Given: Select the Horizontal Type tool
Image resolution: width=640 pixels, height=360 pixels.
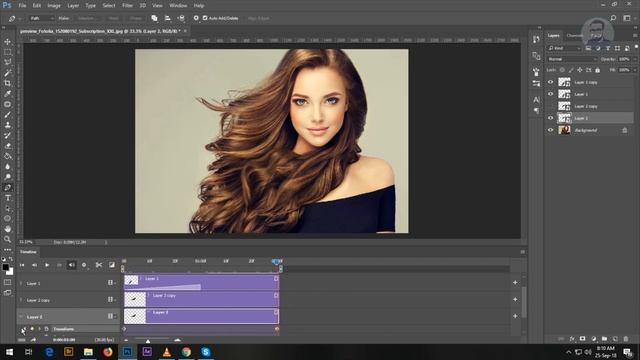Looking at the screenshot, I should [7, 198].
